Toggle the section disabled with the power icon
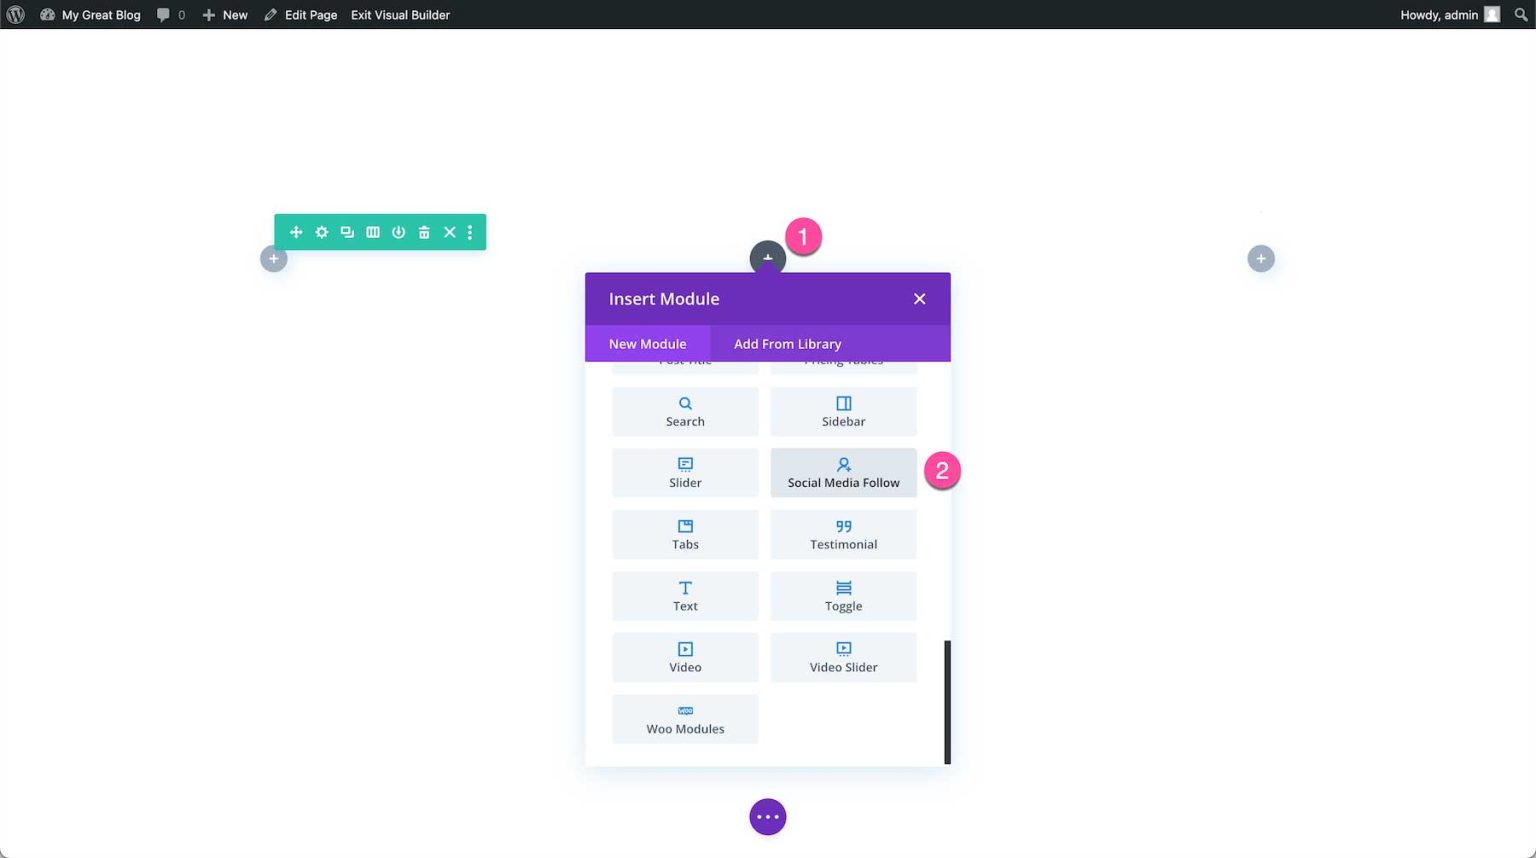Screen dimensions: 1536x858 pos(398,232)
